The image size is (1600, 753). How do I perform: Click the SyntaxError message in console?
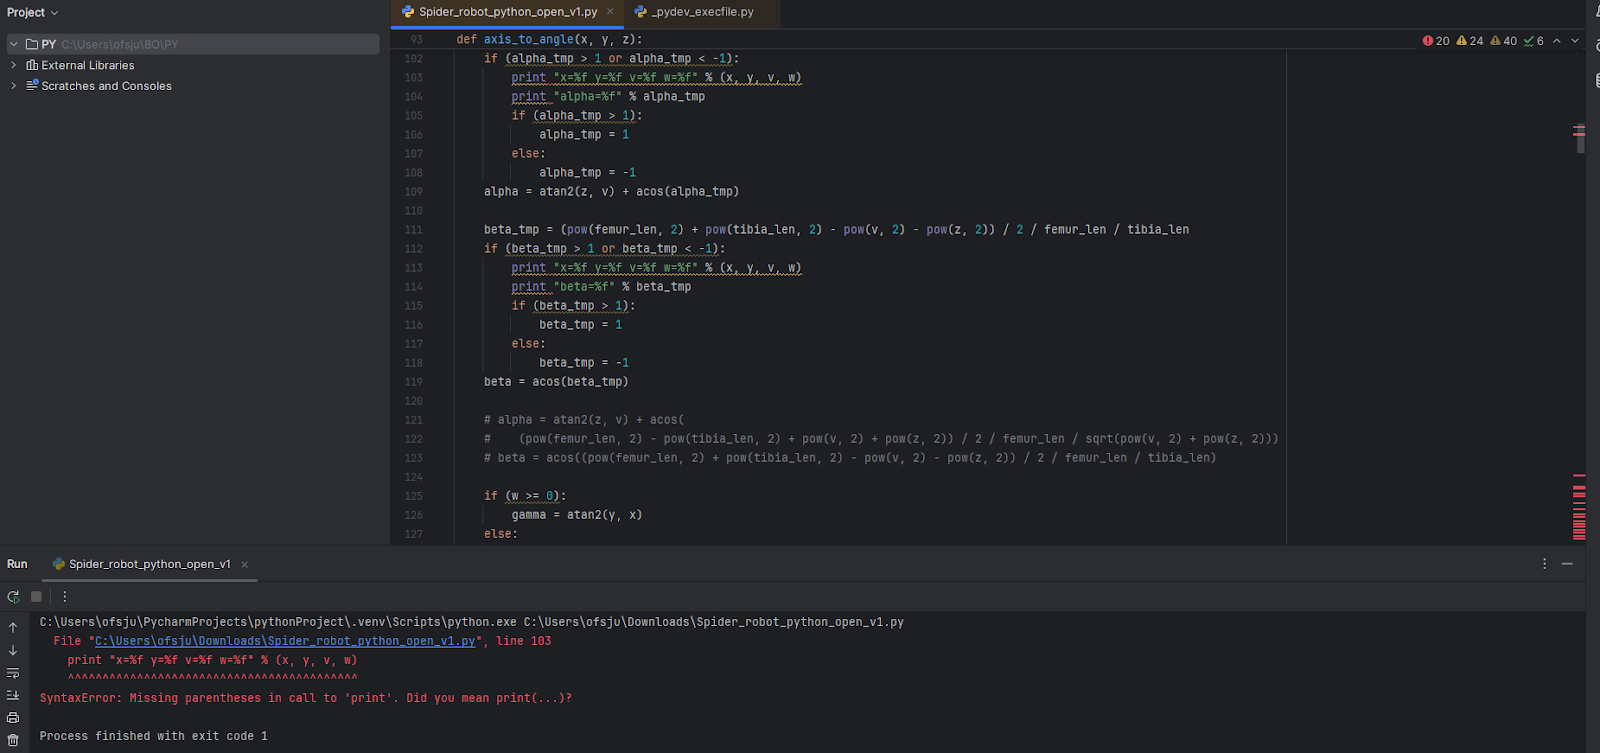pyautogui.click(x=306, y=698)
